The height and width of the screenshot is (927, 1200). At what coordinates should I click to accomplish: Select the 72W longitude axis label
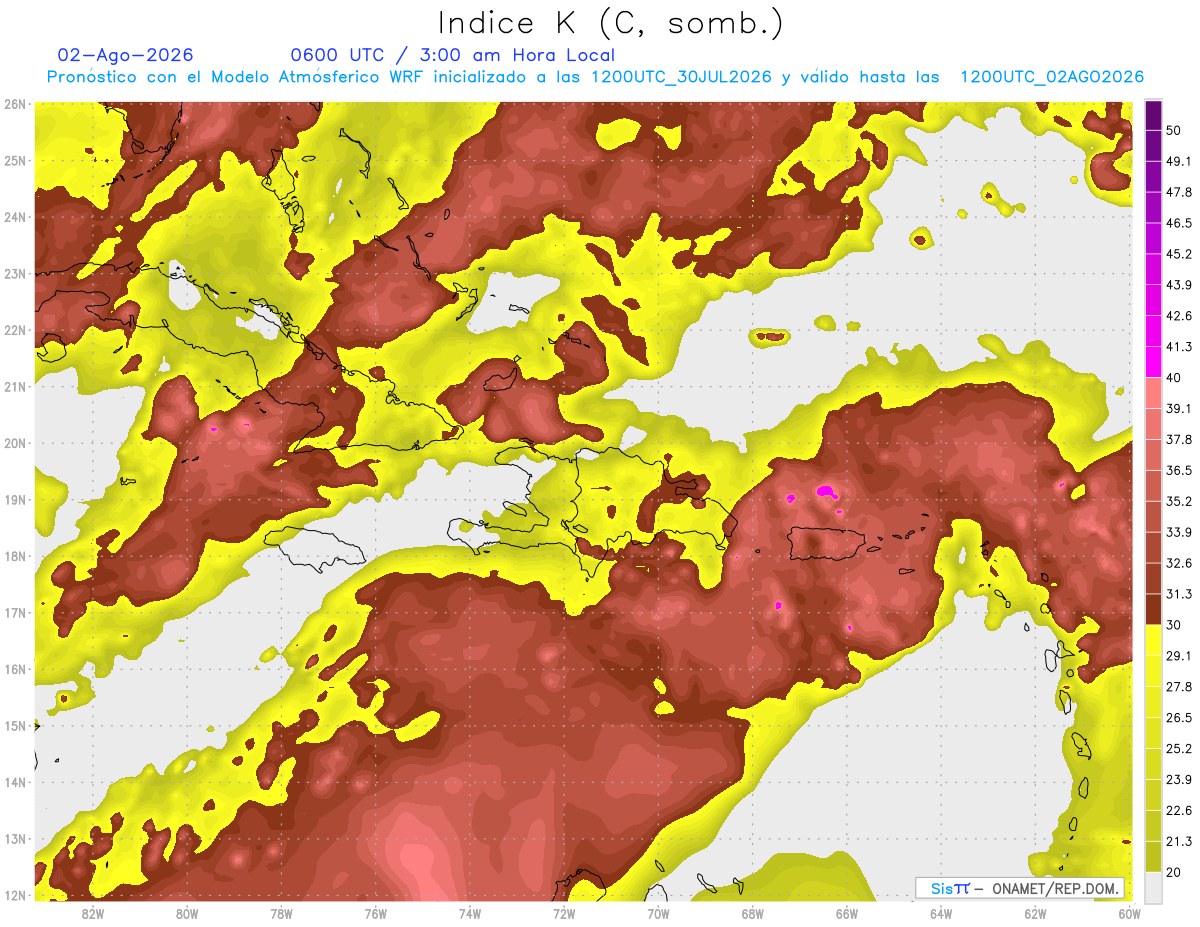click(x=564, y=914)
